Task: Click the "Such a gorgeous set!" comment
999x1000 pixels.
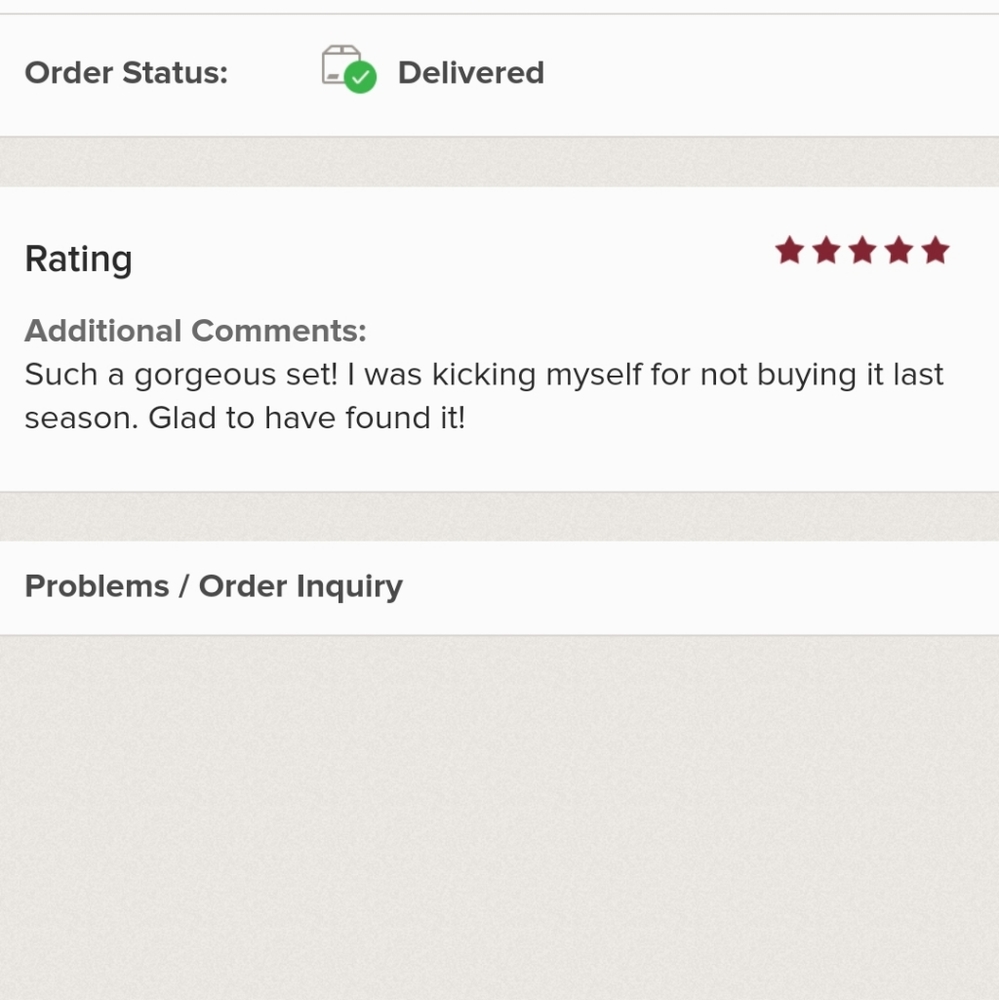Action: tap(179, 375)
